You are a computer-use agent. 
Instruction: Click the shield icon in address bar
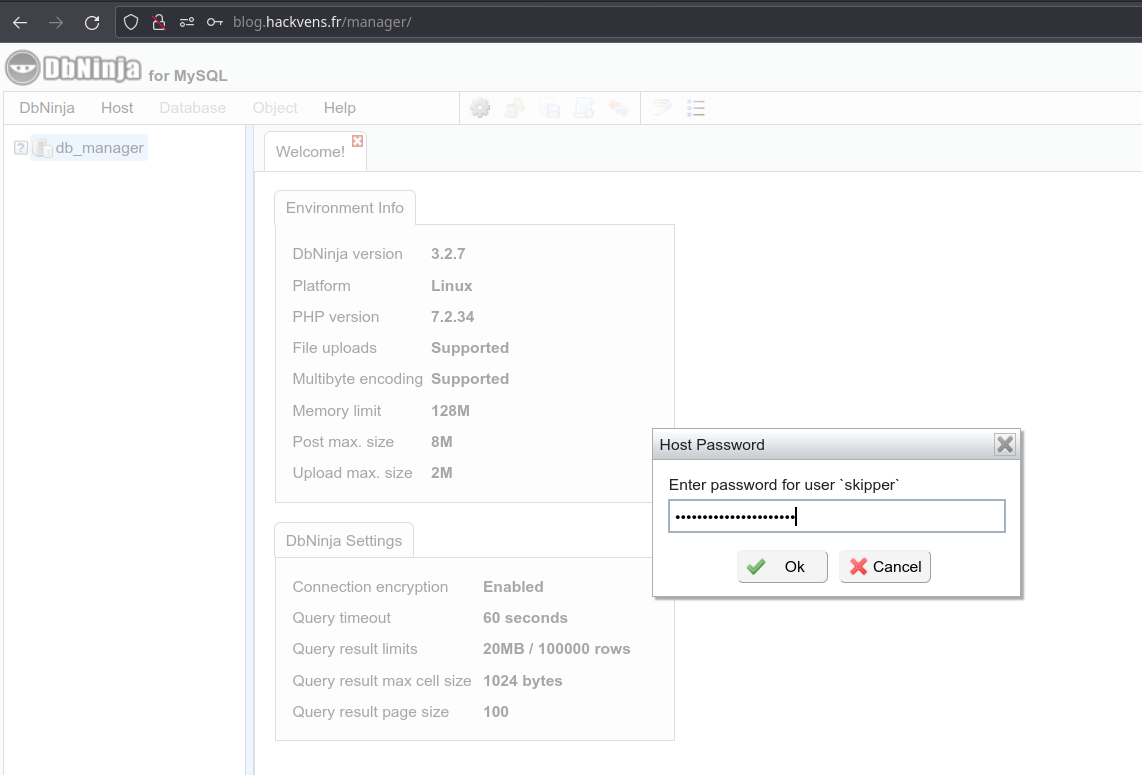(131, 22)
